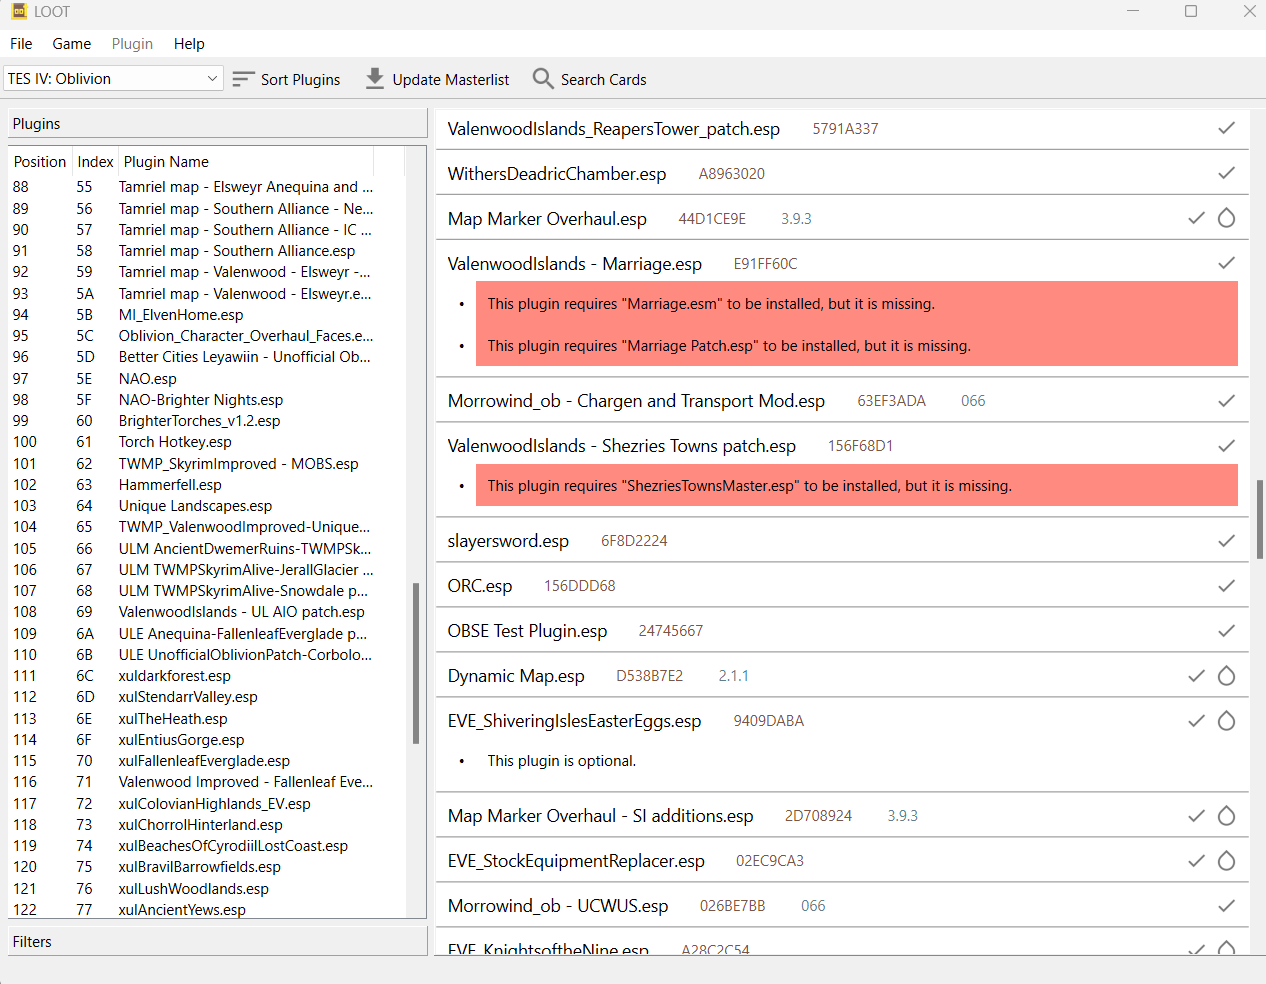This screenshot has width=1266, height=984.
Task: Click the LOOT application icon in title bar
Action: pos(19,11)
